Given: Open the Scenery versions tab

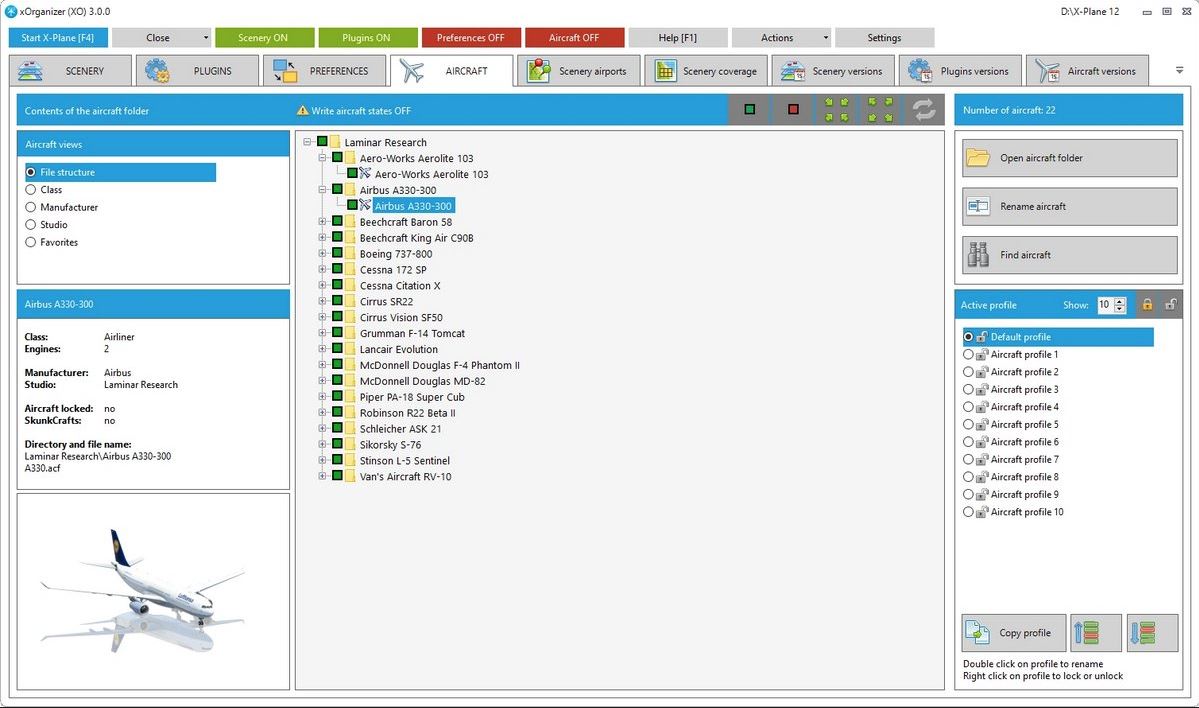Looking at the screenshot, I should click(832, 70).
